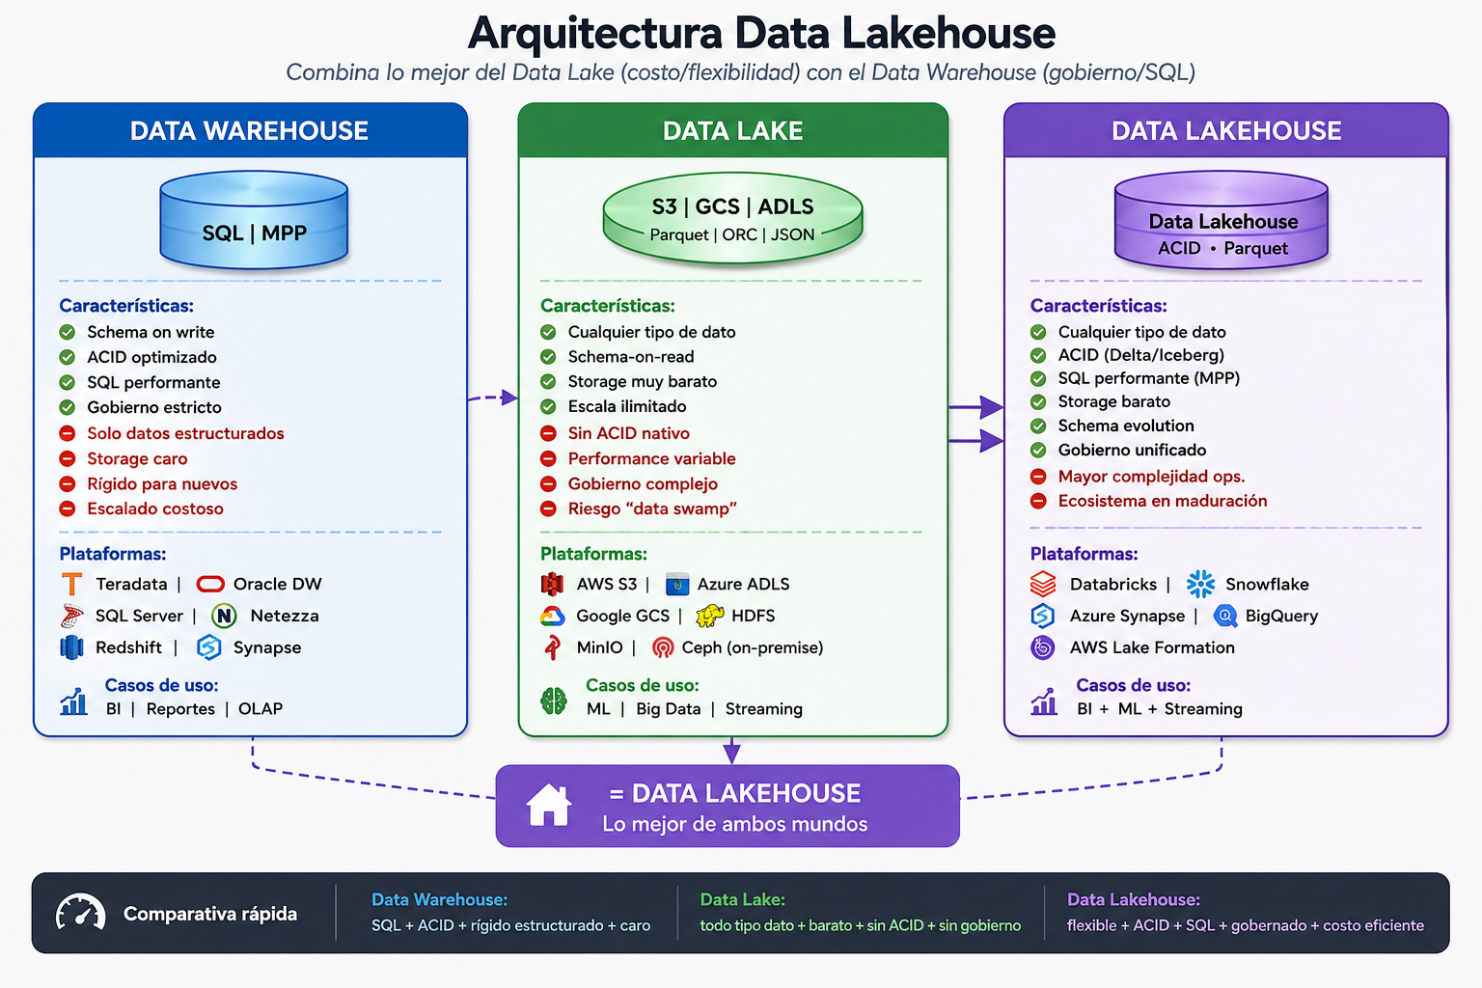
Task: Click the 'Arquitectura Data Lakehouse' title
Action: [762, 33]
